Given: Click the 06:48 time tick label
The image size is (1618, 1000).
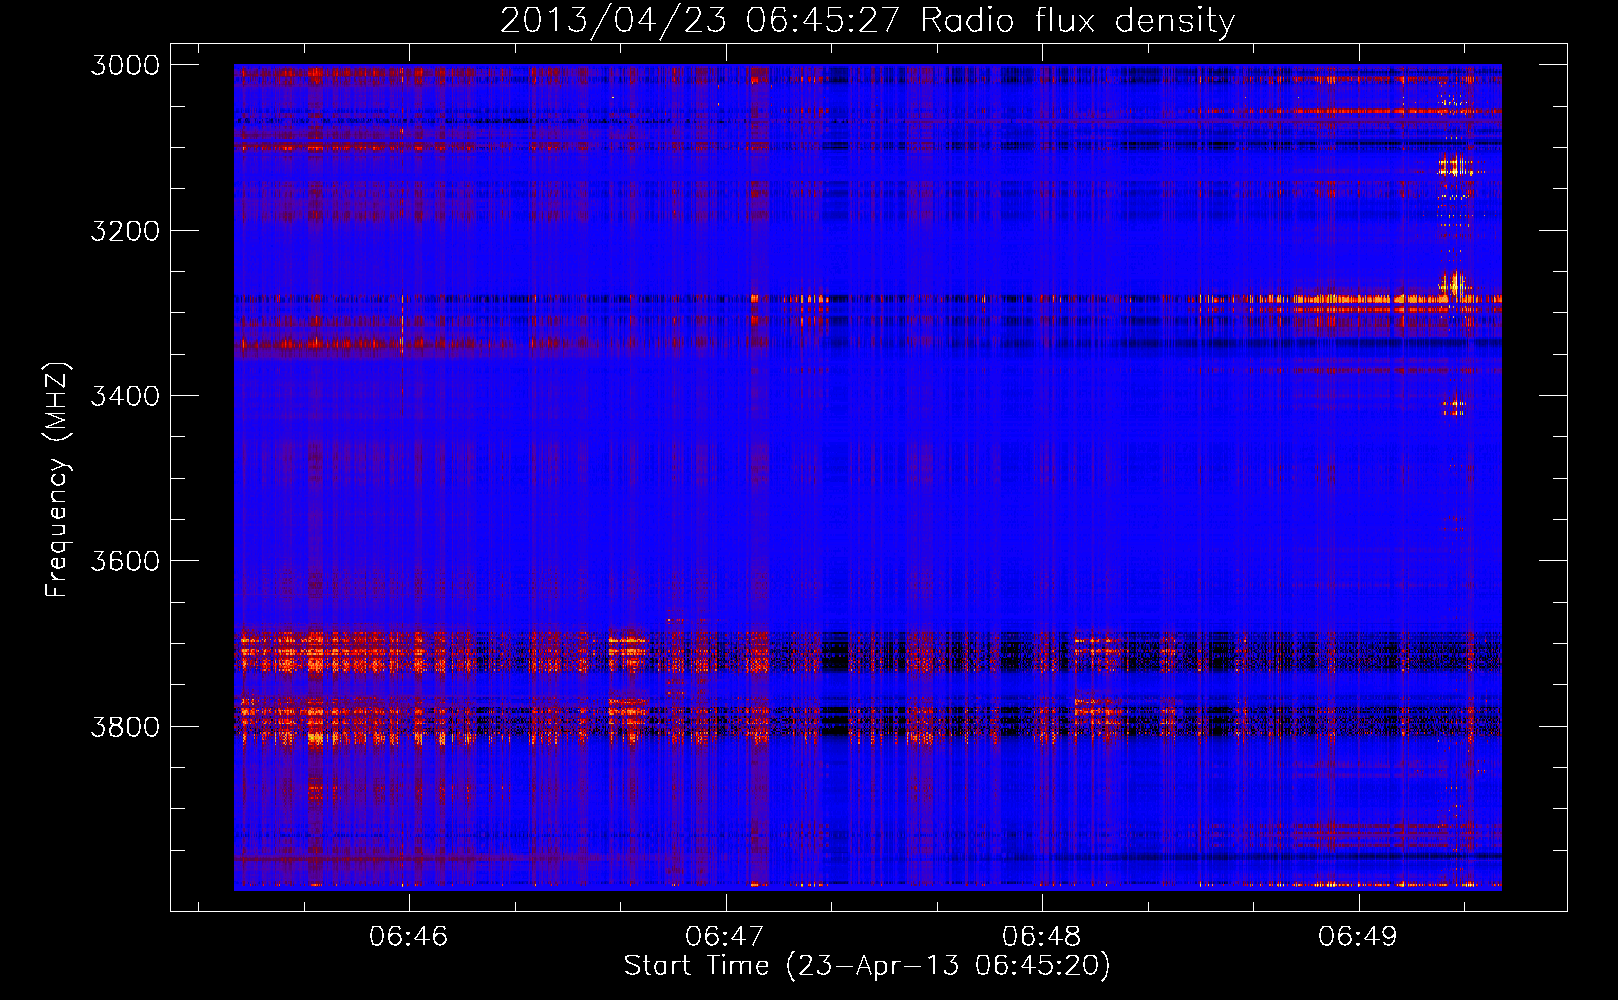Looking at the screenshot, I should pyautogui.click(x=1042, y=936).
